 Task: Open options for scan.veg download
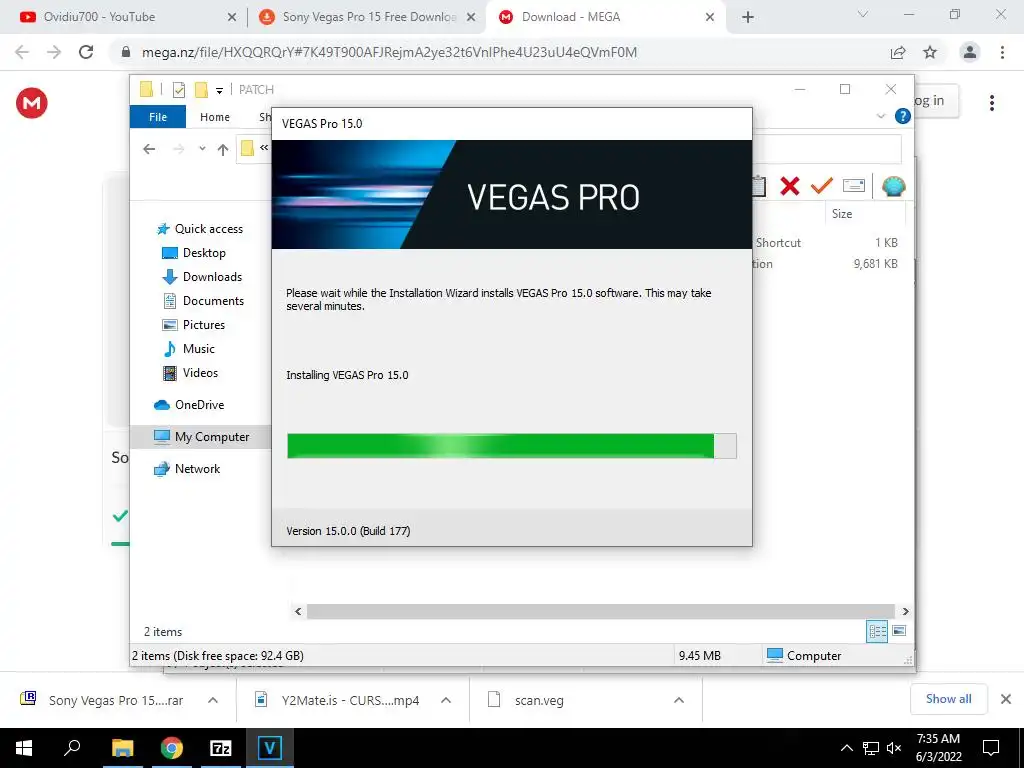pos(679,700)
